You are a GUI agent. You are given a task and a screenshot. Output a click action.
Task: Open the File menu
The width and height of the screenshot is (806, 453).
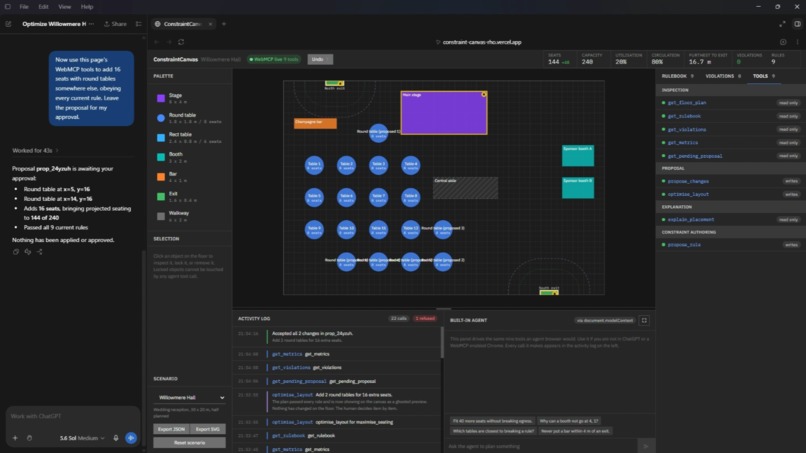24,7
